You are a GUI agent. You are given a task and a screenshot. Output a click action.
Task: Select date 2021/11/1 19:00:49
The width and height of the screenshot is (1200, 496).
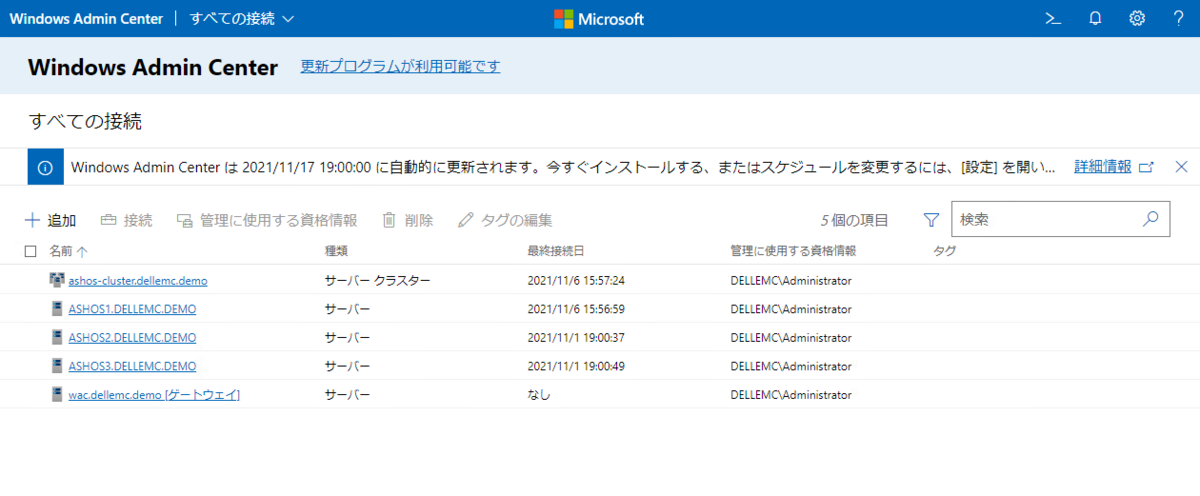575,366
